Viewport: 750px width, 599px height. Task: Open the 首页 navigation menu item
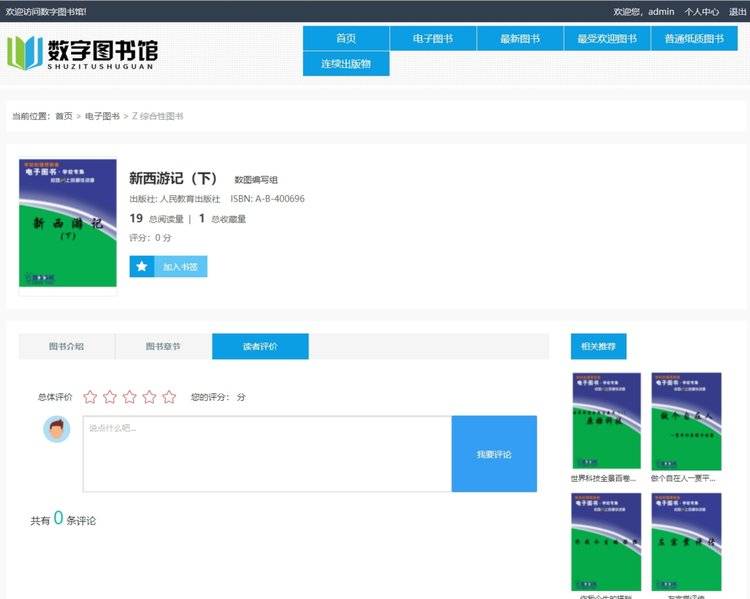click(x=346, y=38)
